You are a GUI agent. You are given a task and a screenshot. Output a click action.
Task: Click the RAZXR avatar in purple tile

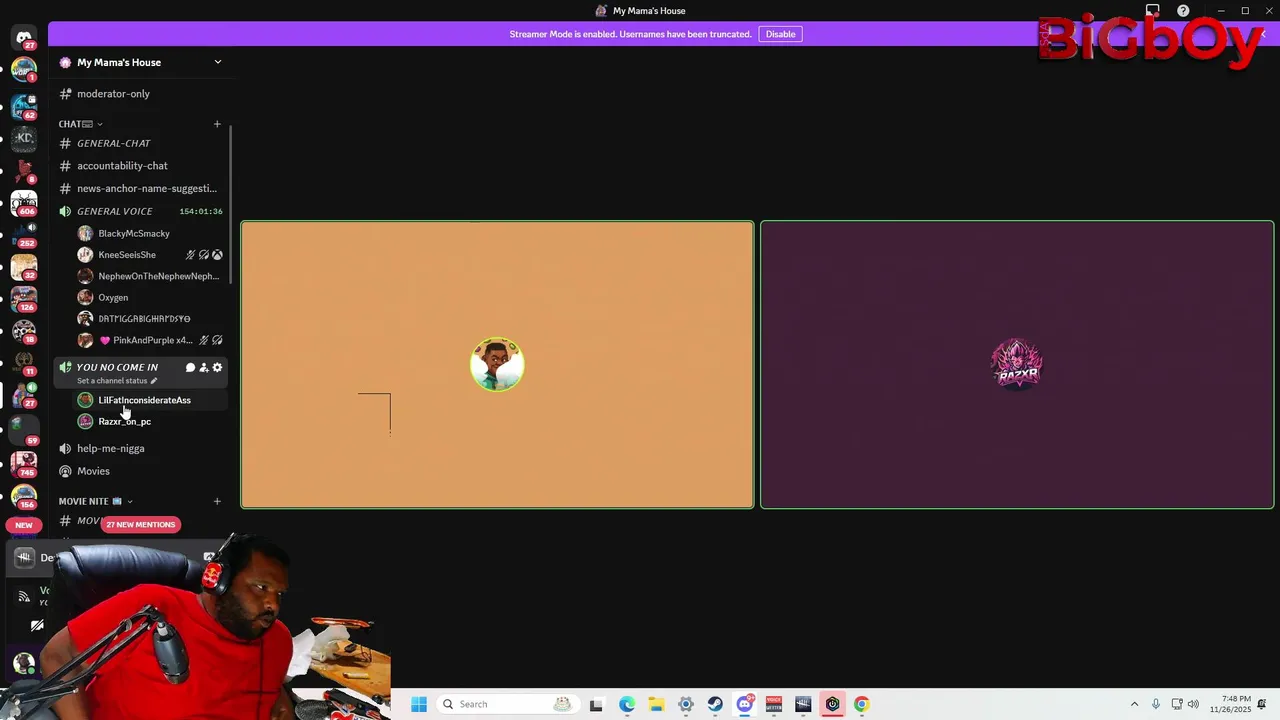(1017, 363)
